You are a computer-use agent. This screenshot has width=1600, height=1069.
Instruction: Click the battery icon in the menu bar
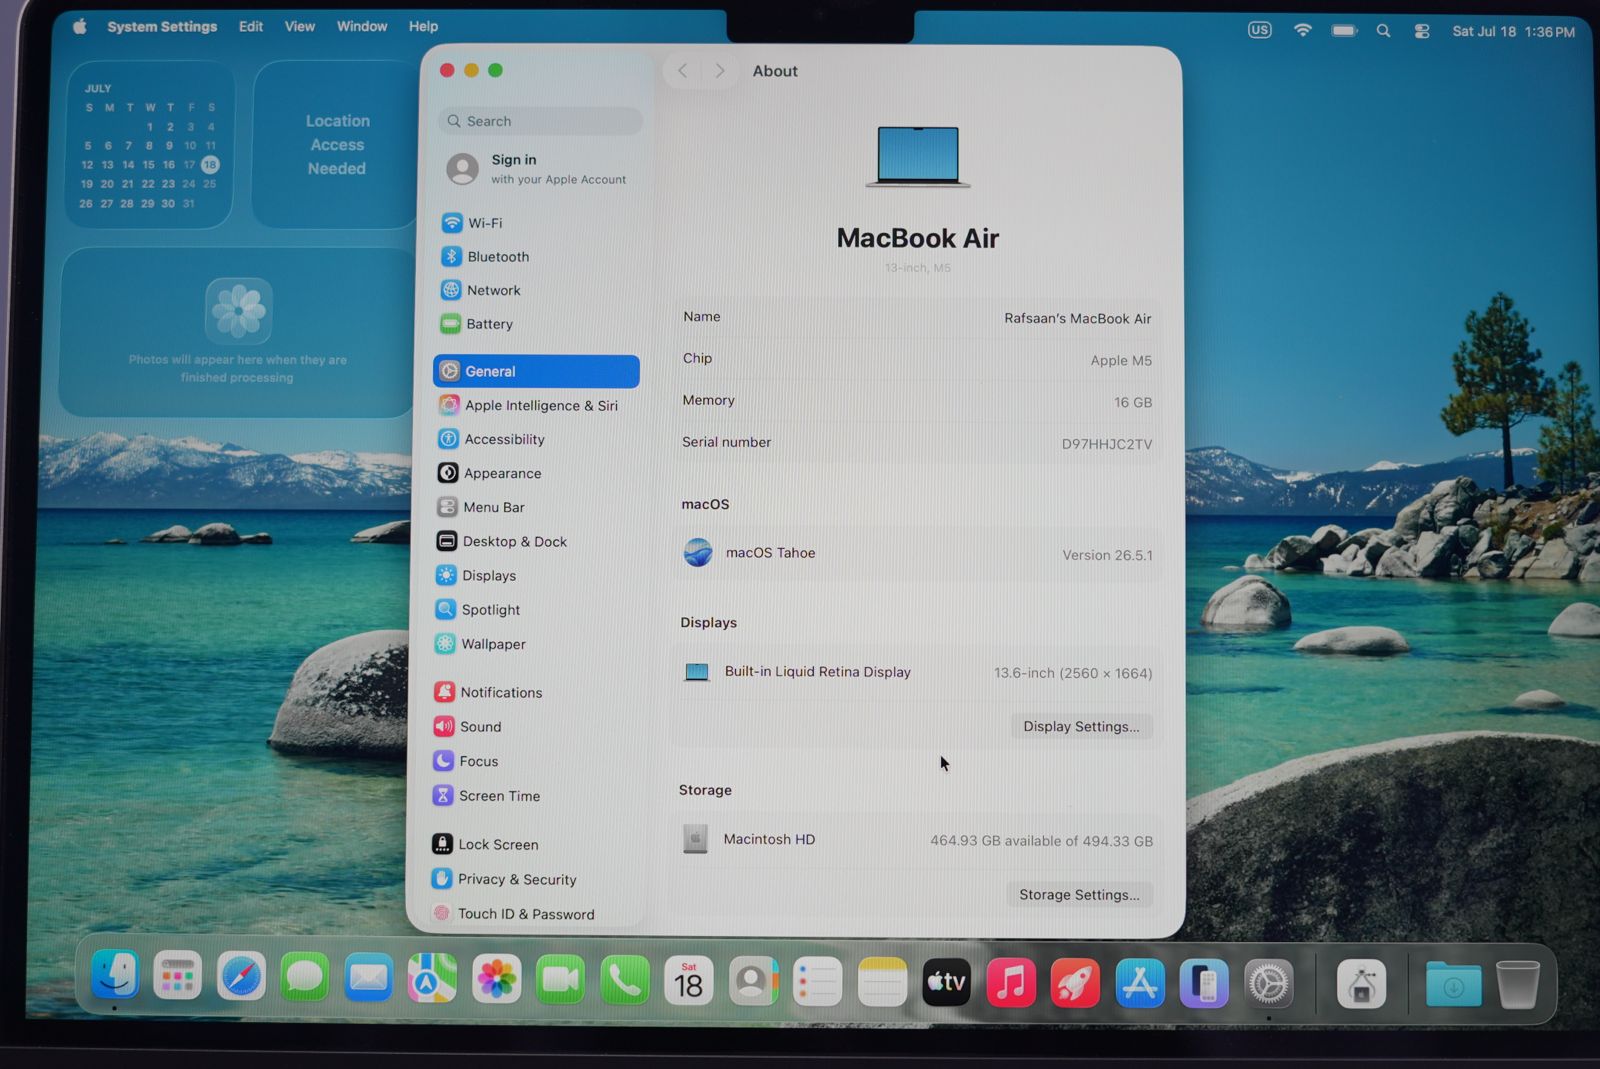pyautogui.click(x=1344, y=31)
